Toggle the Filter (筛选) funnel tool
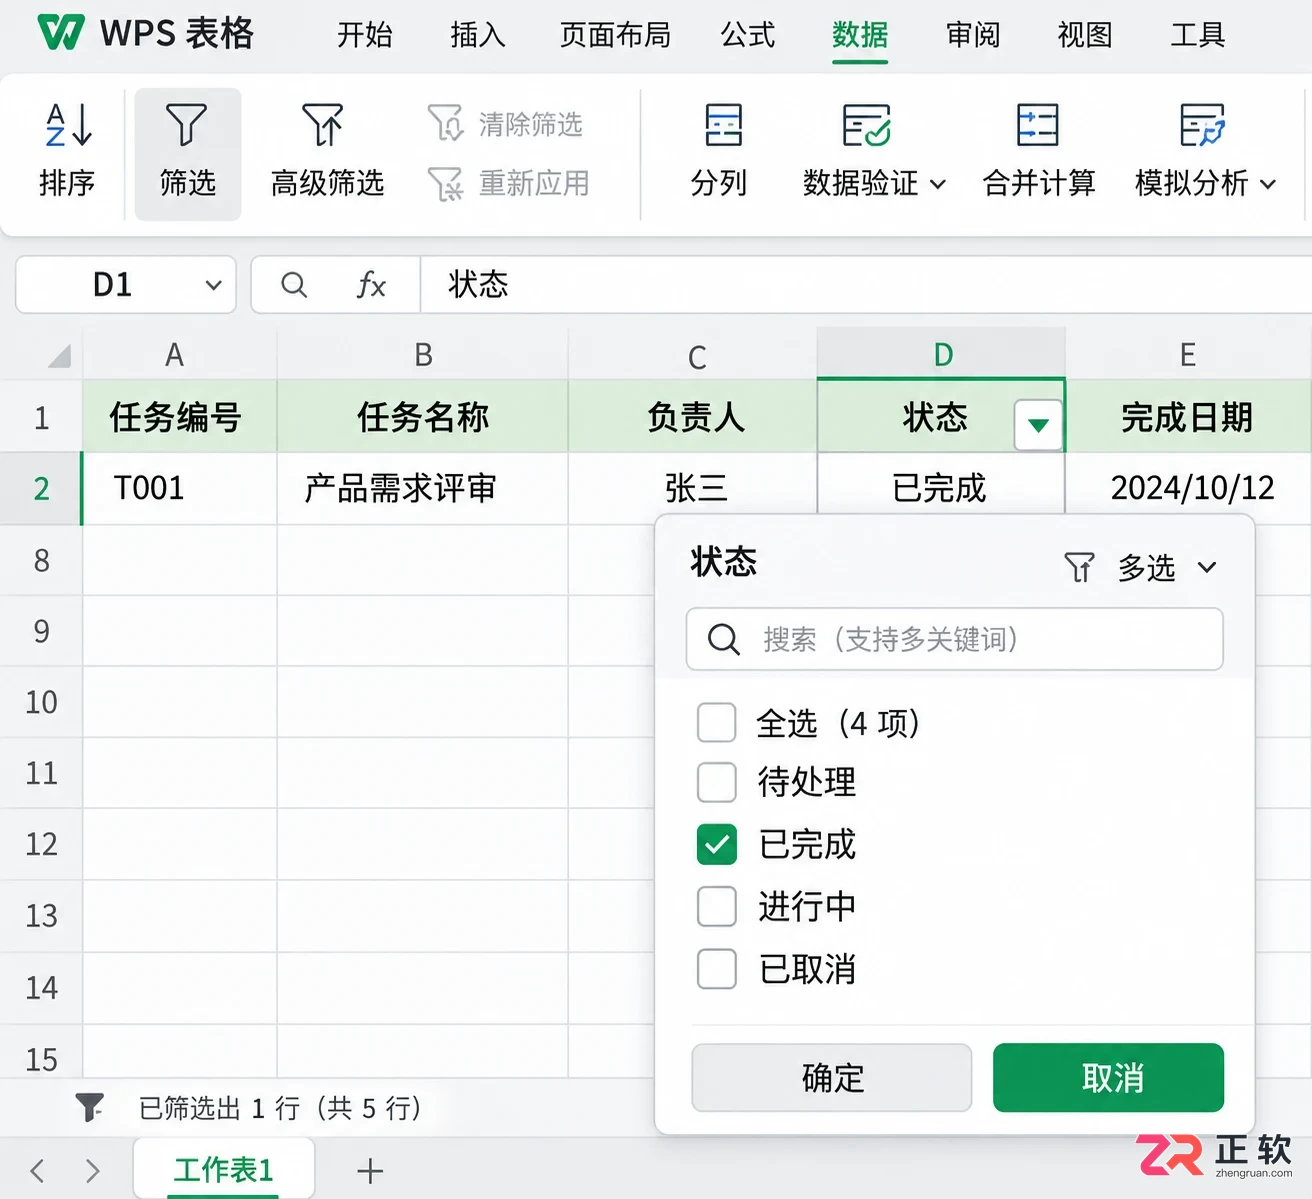Viewport: 1312px width, 1199px height. (187, 153)
